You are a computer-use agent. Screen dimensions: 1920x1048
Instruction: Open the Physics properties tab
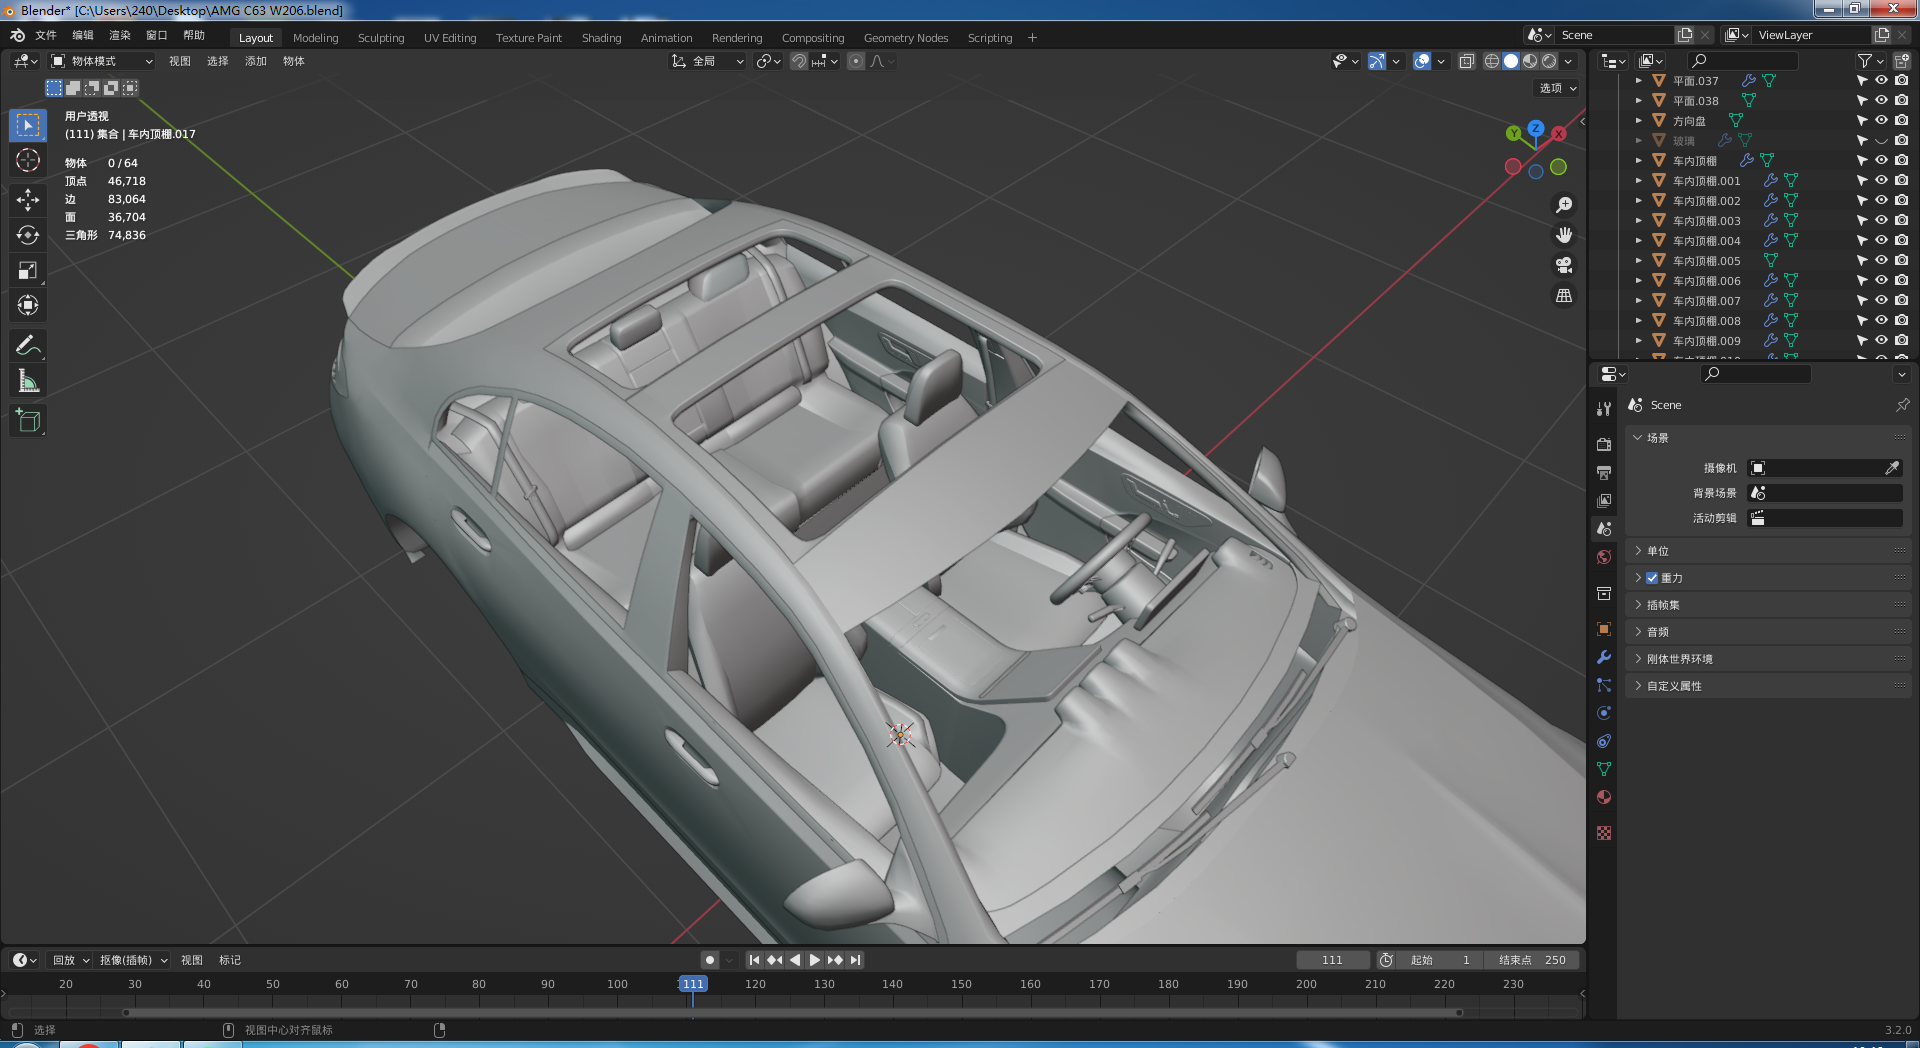pyautogui.click(x=1604, y=713)
